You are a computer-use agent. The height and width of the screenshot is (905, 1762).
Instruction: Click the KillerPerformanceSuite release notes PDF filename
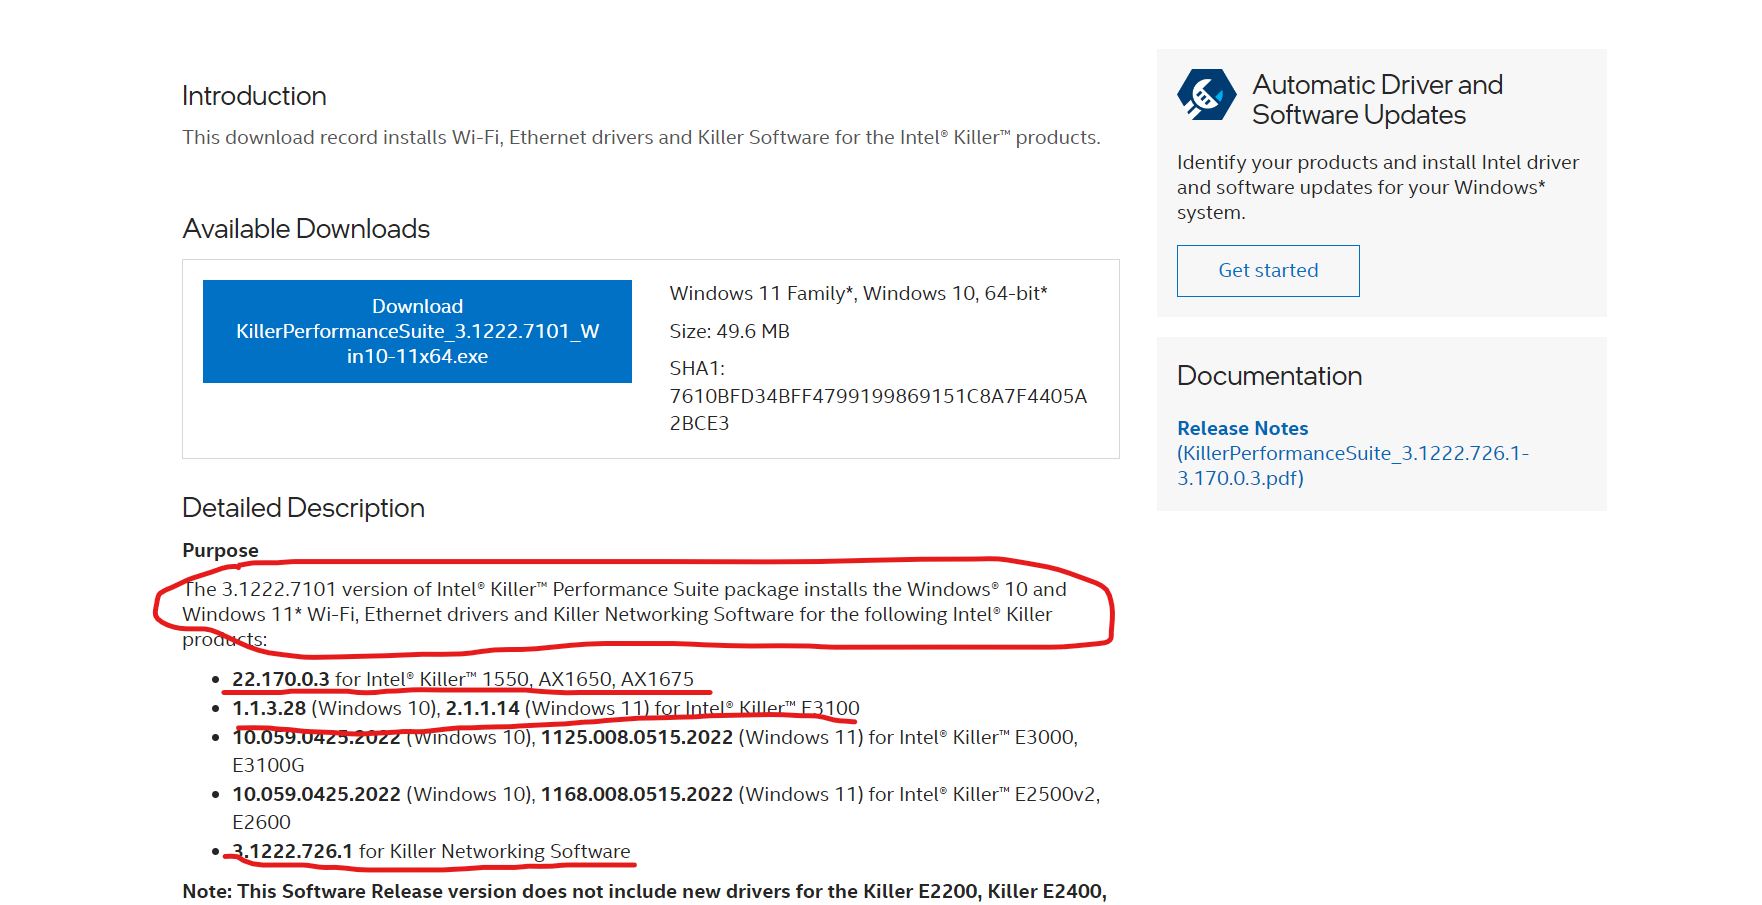click(x=1352, y=466)
